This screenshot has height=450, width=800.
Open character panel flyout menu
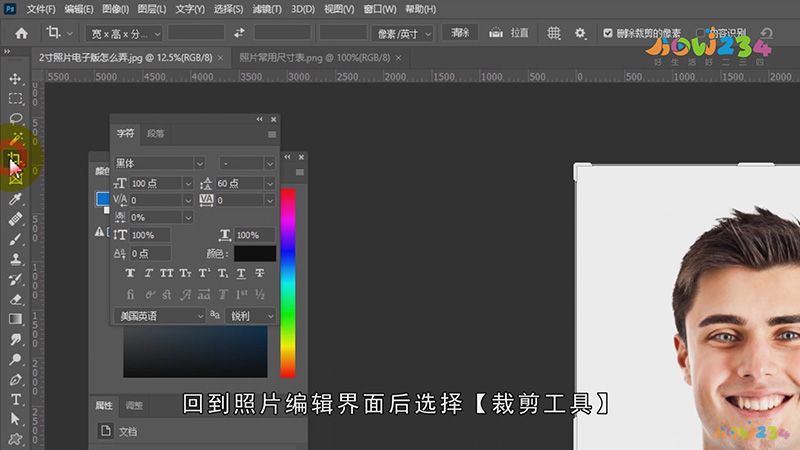[271, 134]
